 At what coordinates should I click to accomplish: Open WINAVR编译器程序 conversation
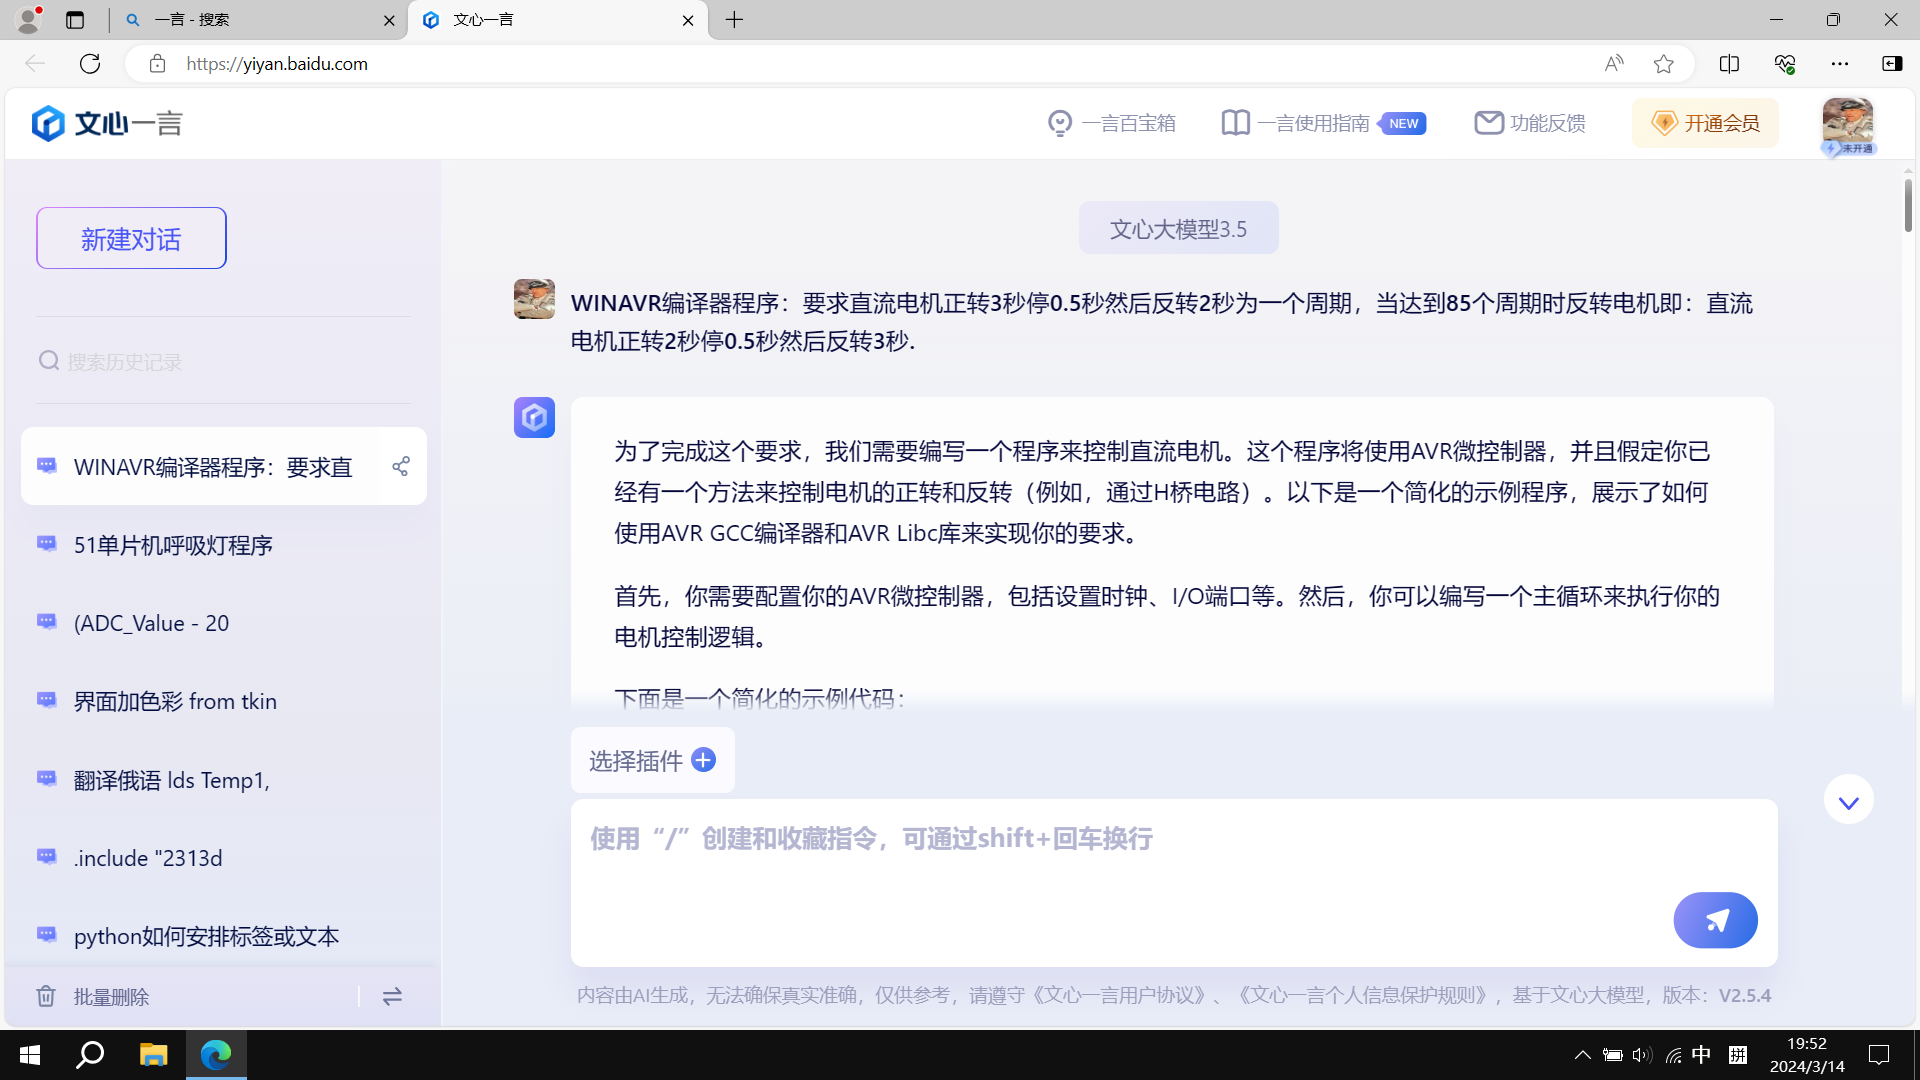(212, 467)
